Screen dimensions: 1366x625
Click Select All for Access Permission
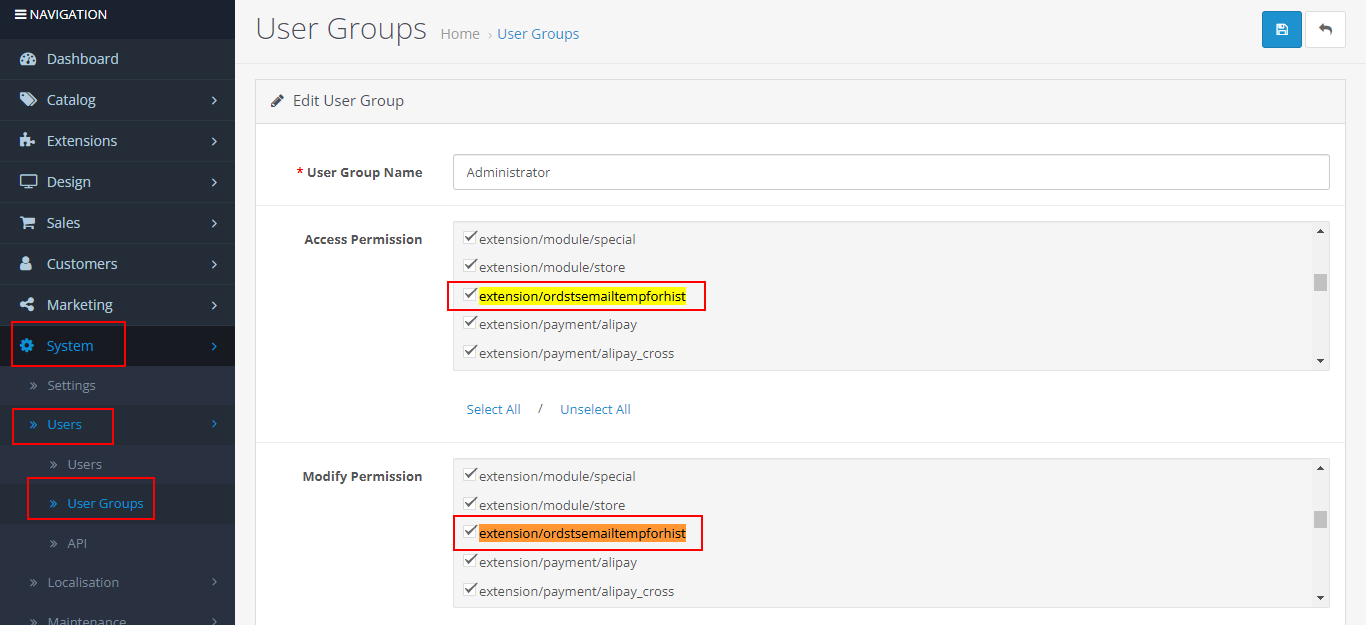493,409
